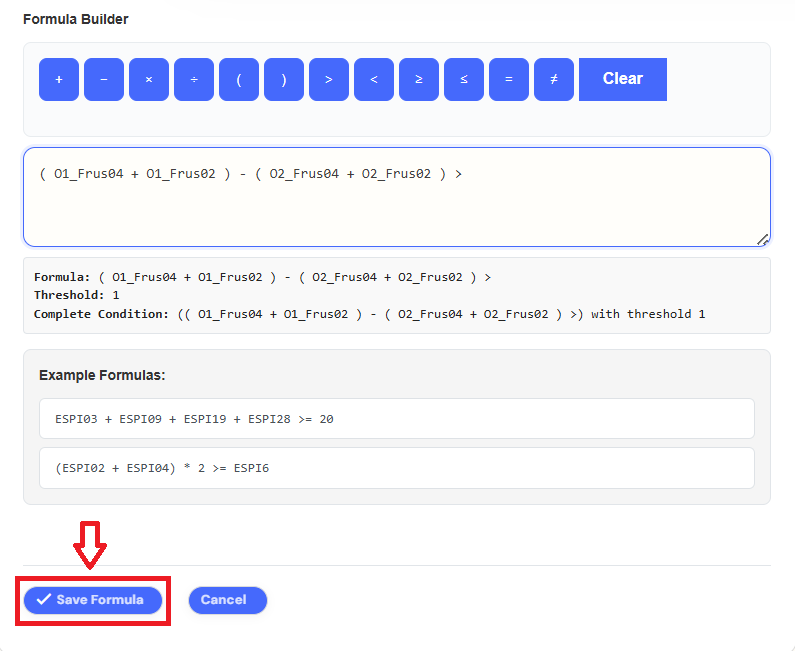The width and height of the screenshot is (795, 651).
Task: Add a closing parenthesis
Action: pos(284,79)
